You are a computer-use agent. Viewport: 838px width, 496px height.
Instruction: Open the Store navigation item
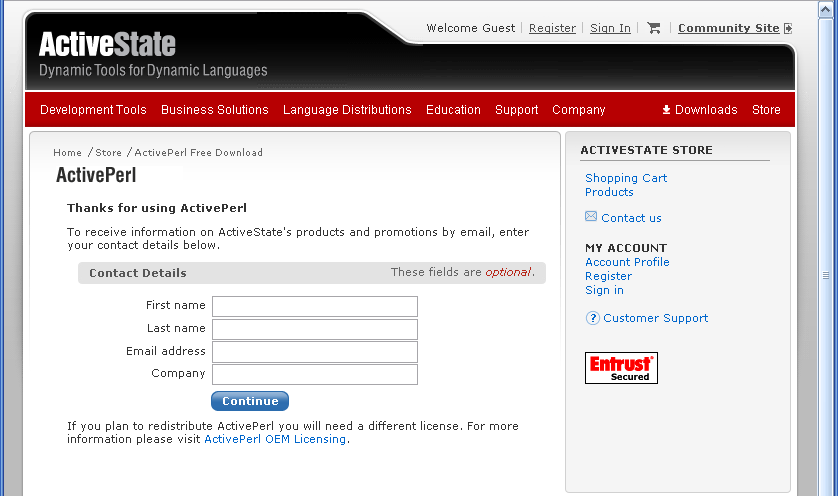(766, 110)
